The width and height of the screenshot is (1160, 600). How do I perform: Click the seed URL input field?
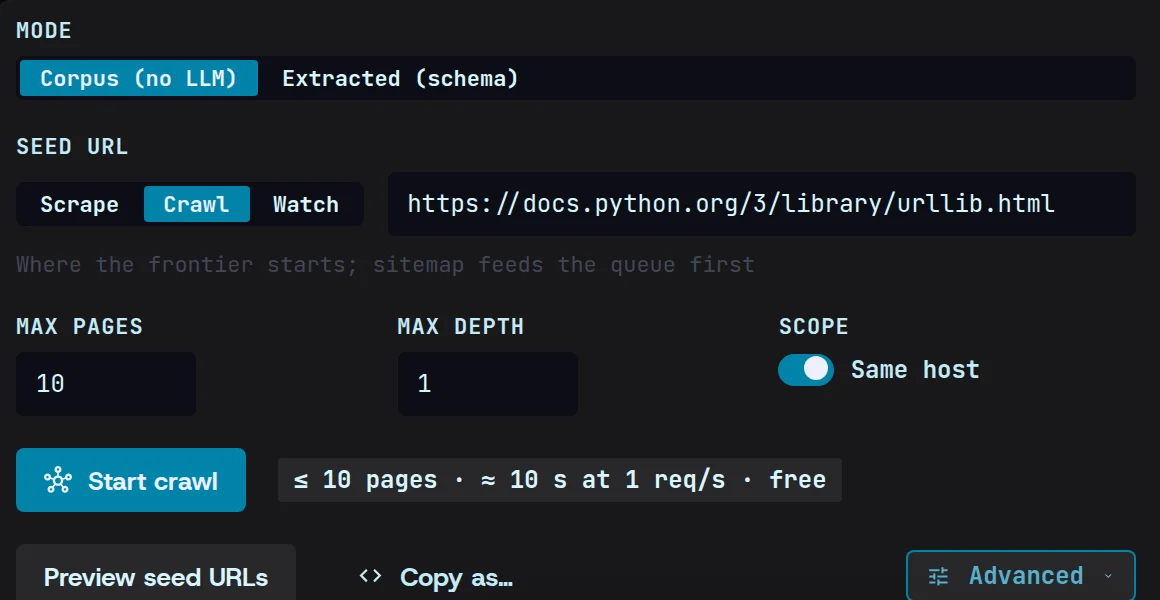point(761,204)
